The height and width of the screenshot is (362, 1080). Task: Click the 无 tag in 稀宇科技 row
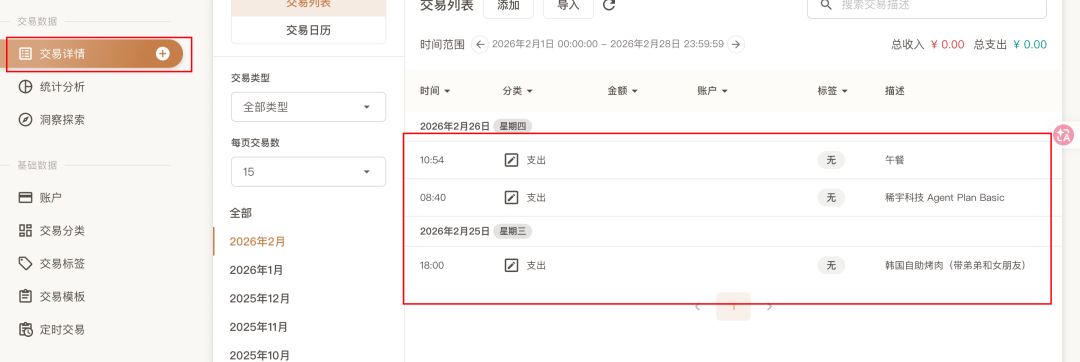(x=831, y=198)
